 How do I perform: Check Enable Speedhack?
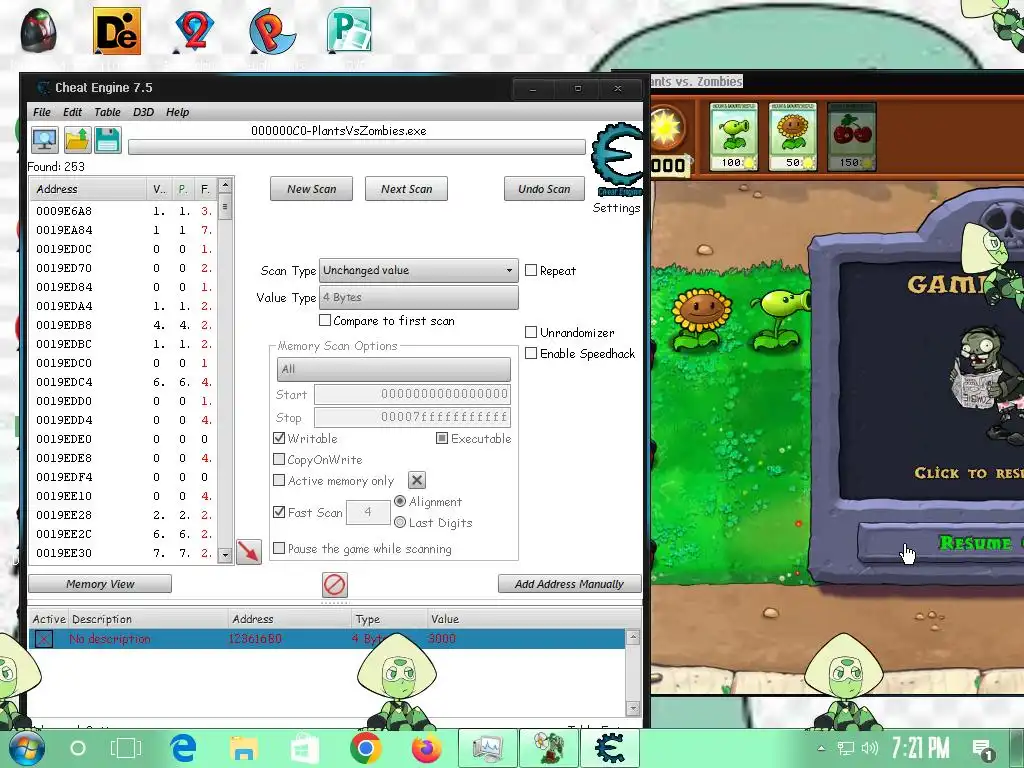[x=531, y=353]
